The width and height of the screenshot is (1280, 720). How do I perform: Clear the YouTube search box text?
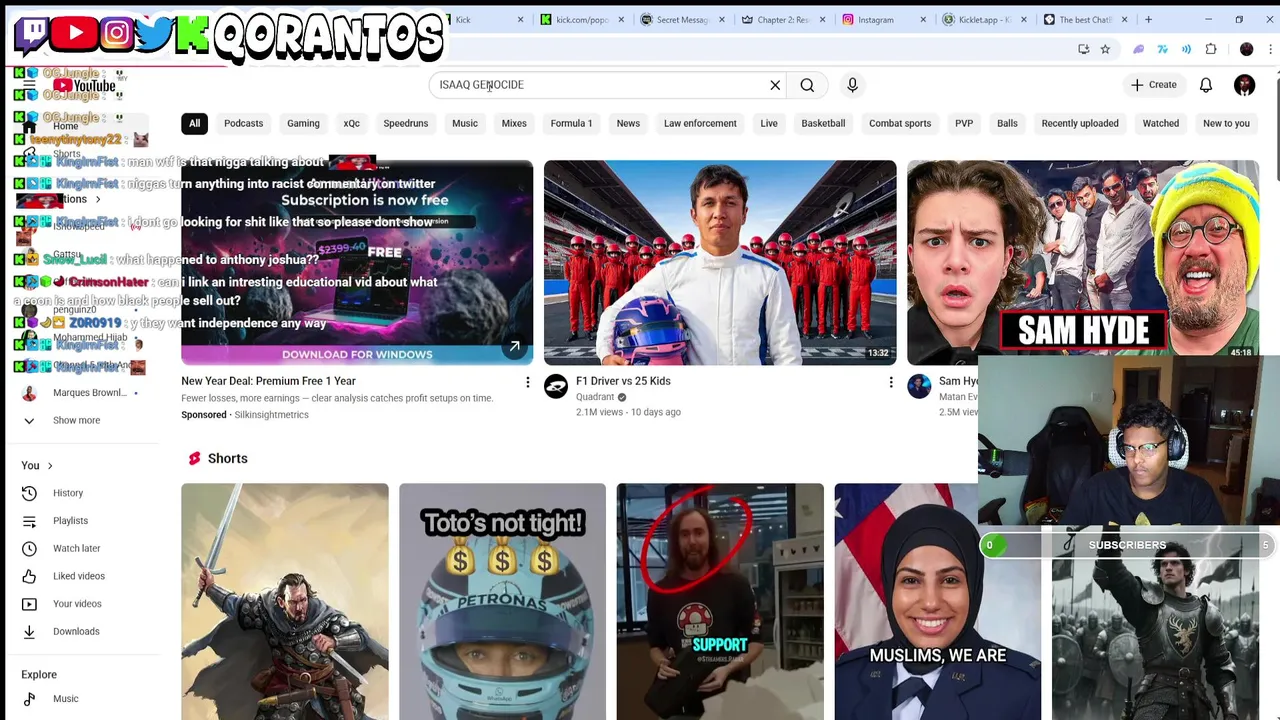click(775, 85)
